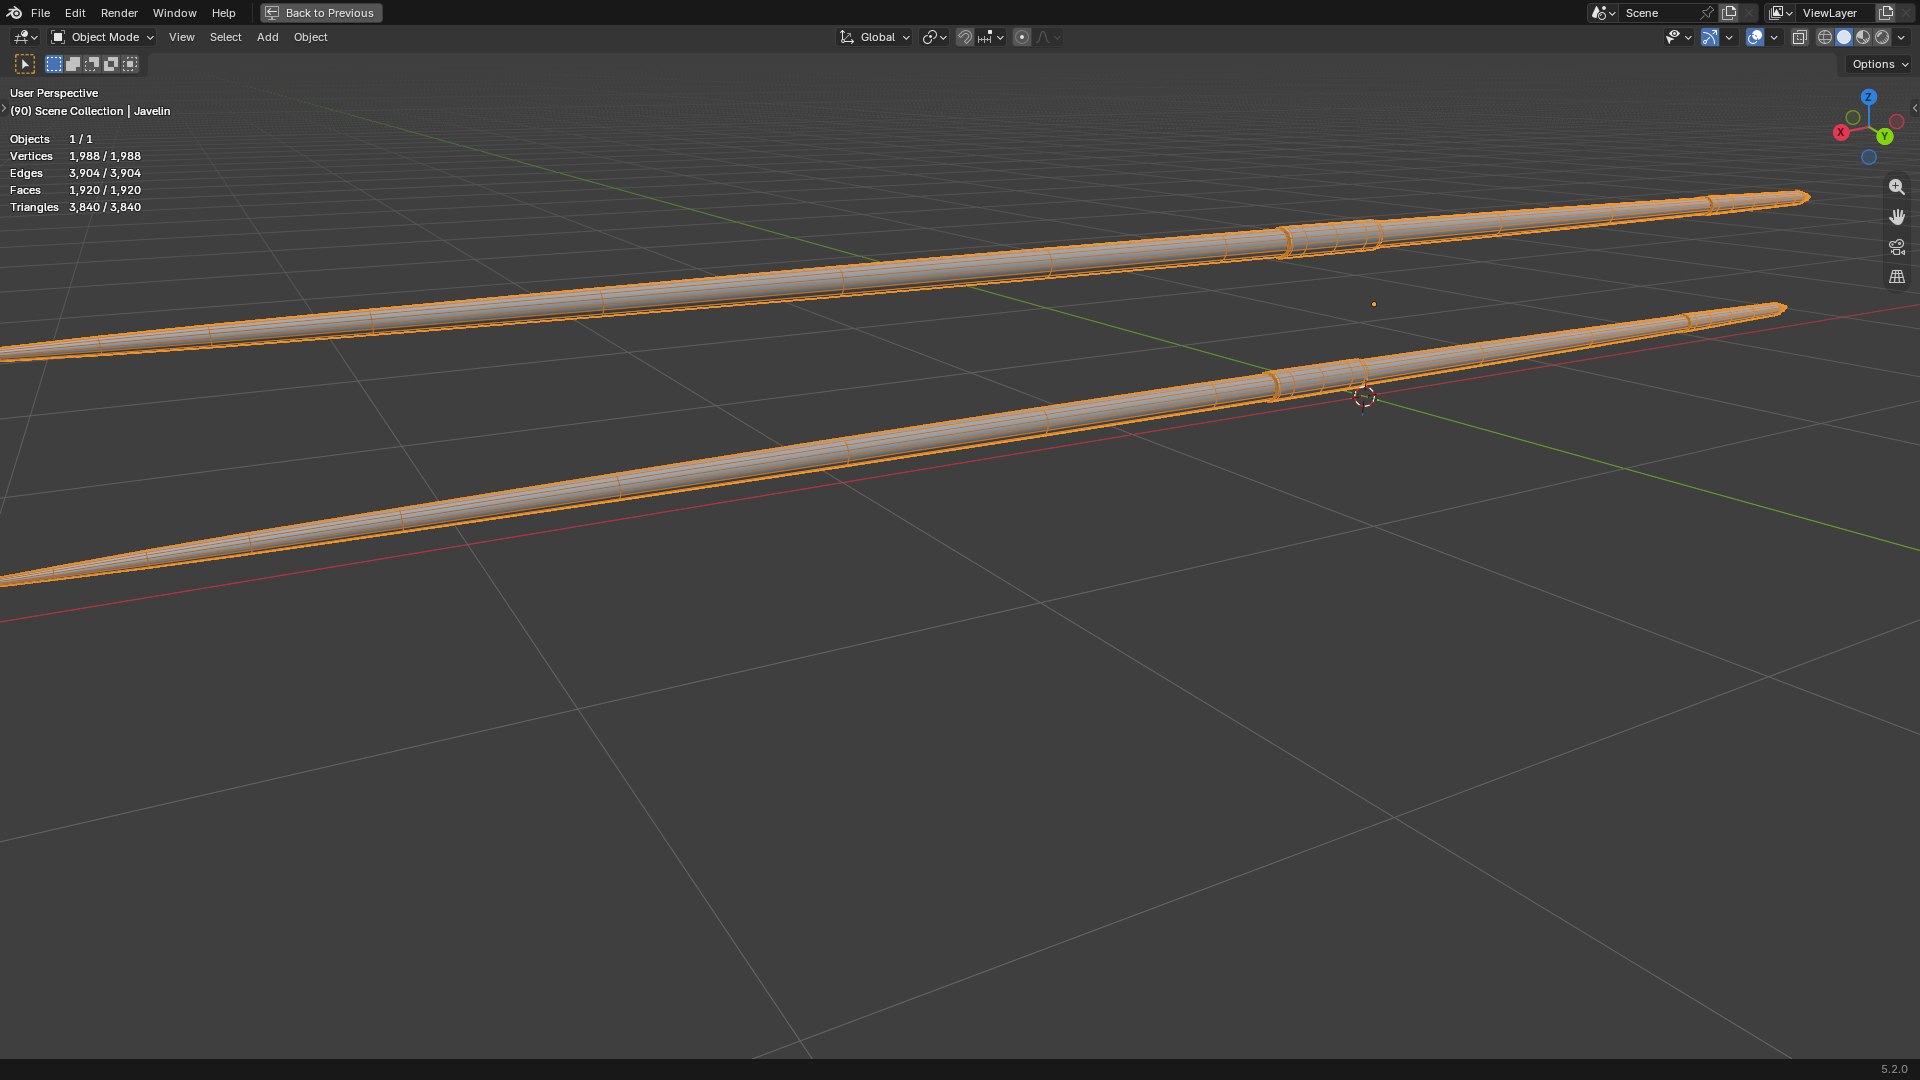The image size is (1920, 1080).
Task: Open the Add menu in viewport header
Action: pyautogui.click(x=267, y=37)
